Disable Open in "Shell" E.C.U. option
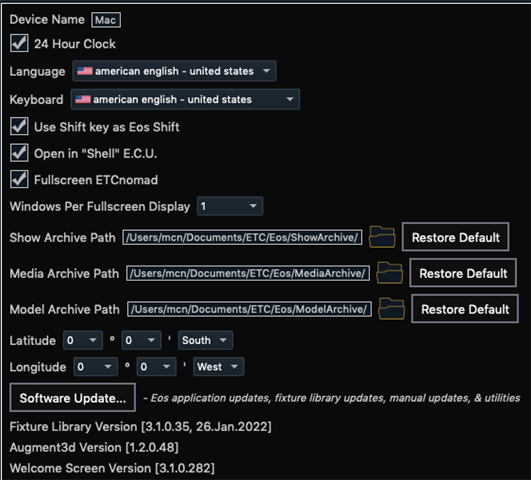Screen dimensions: 531x480 coord(19,153)
